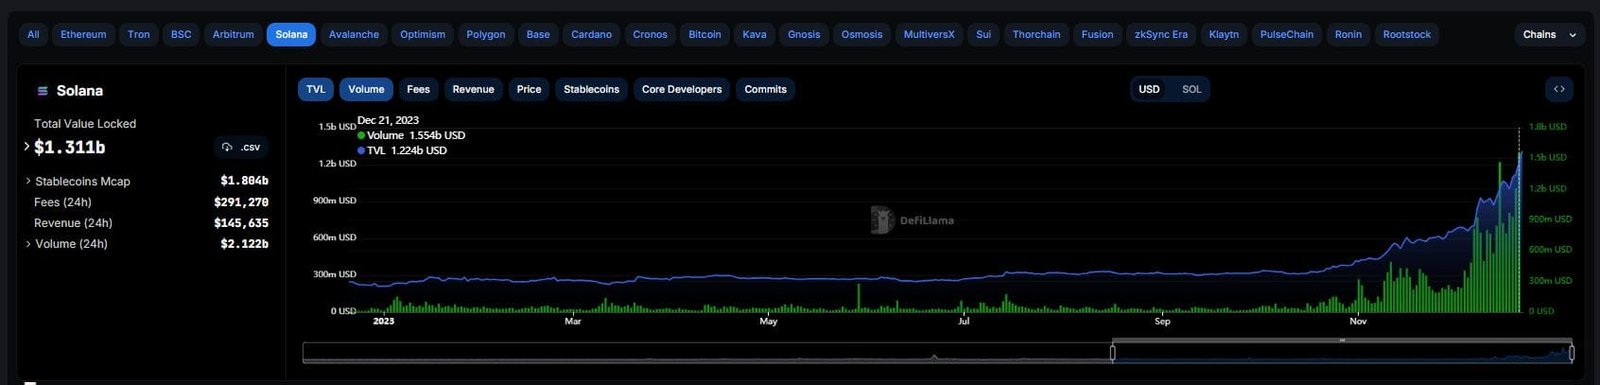Open the Polygon chain page
The image size is (1600, 385).
tap(486, 34)
